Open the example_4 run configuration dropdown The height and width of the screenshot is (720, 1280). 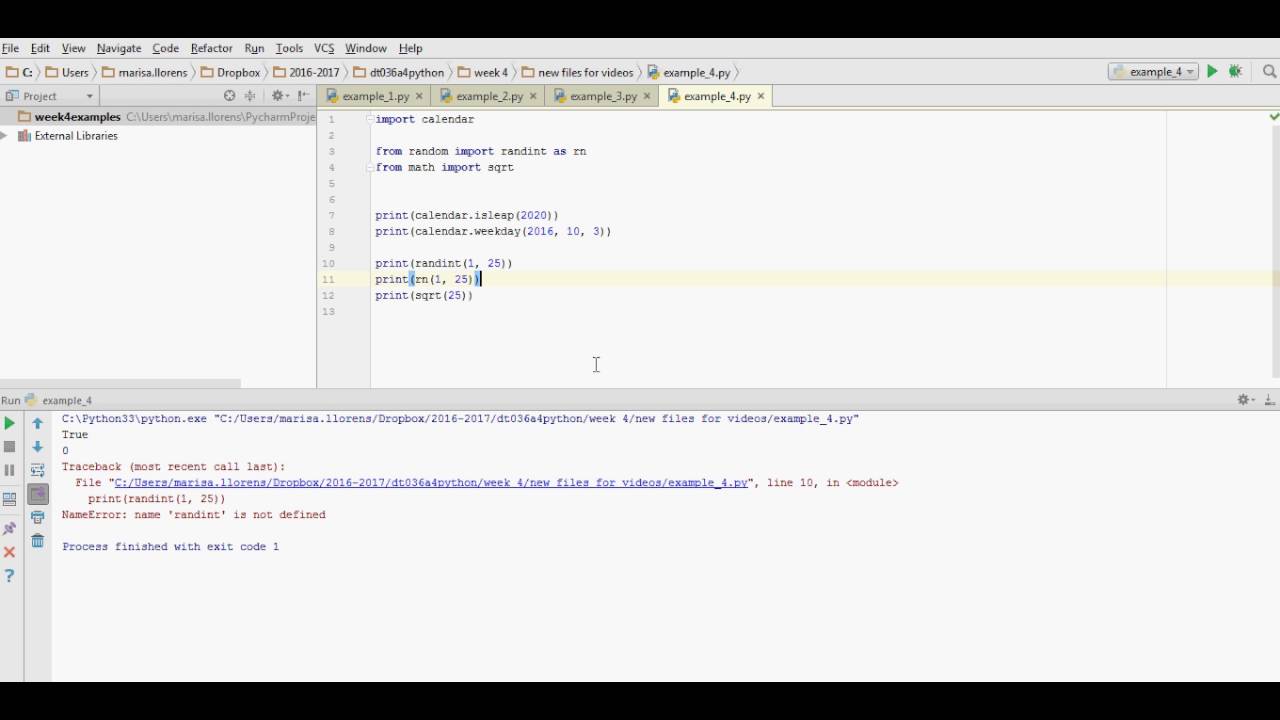[1153, 72]
